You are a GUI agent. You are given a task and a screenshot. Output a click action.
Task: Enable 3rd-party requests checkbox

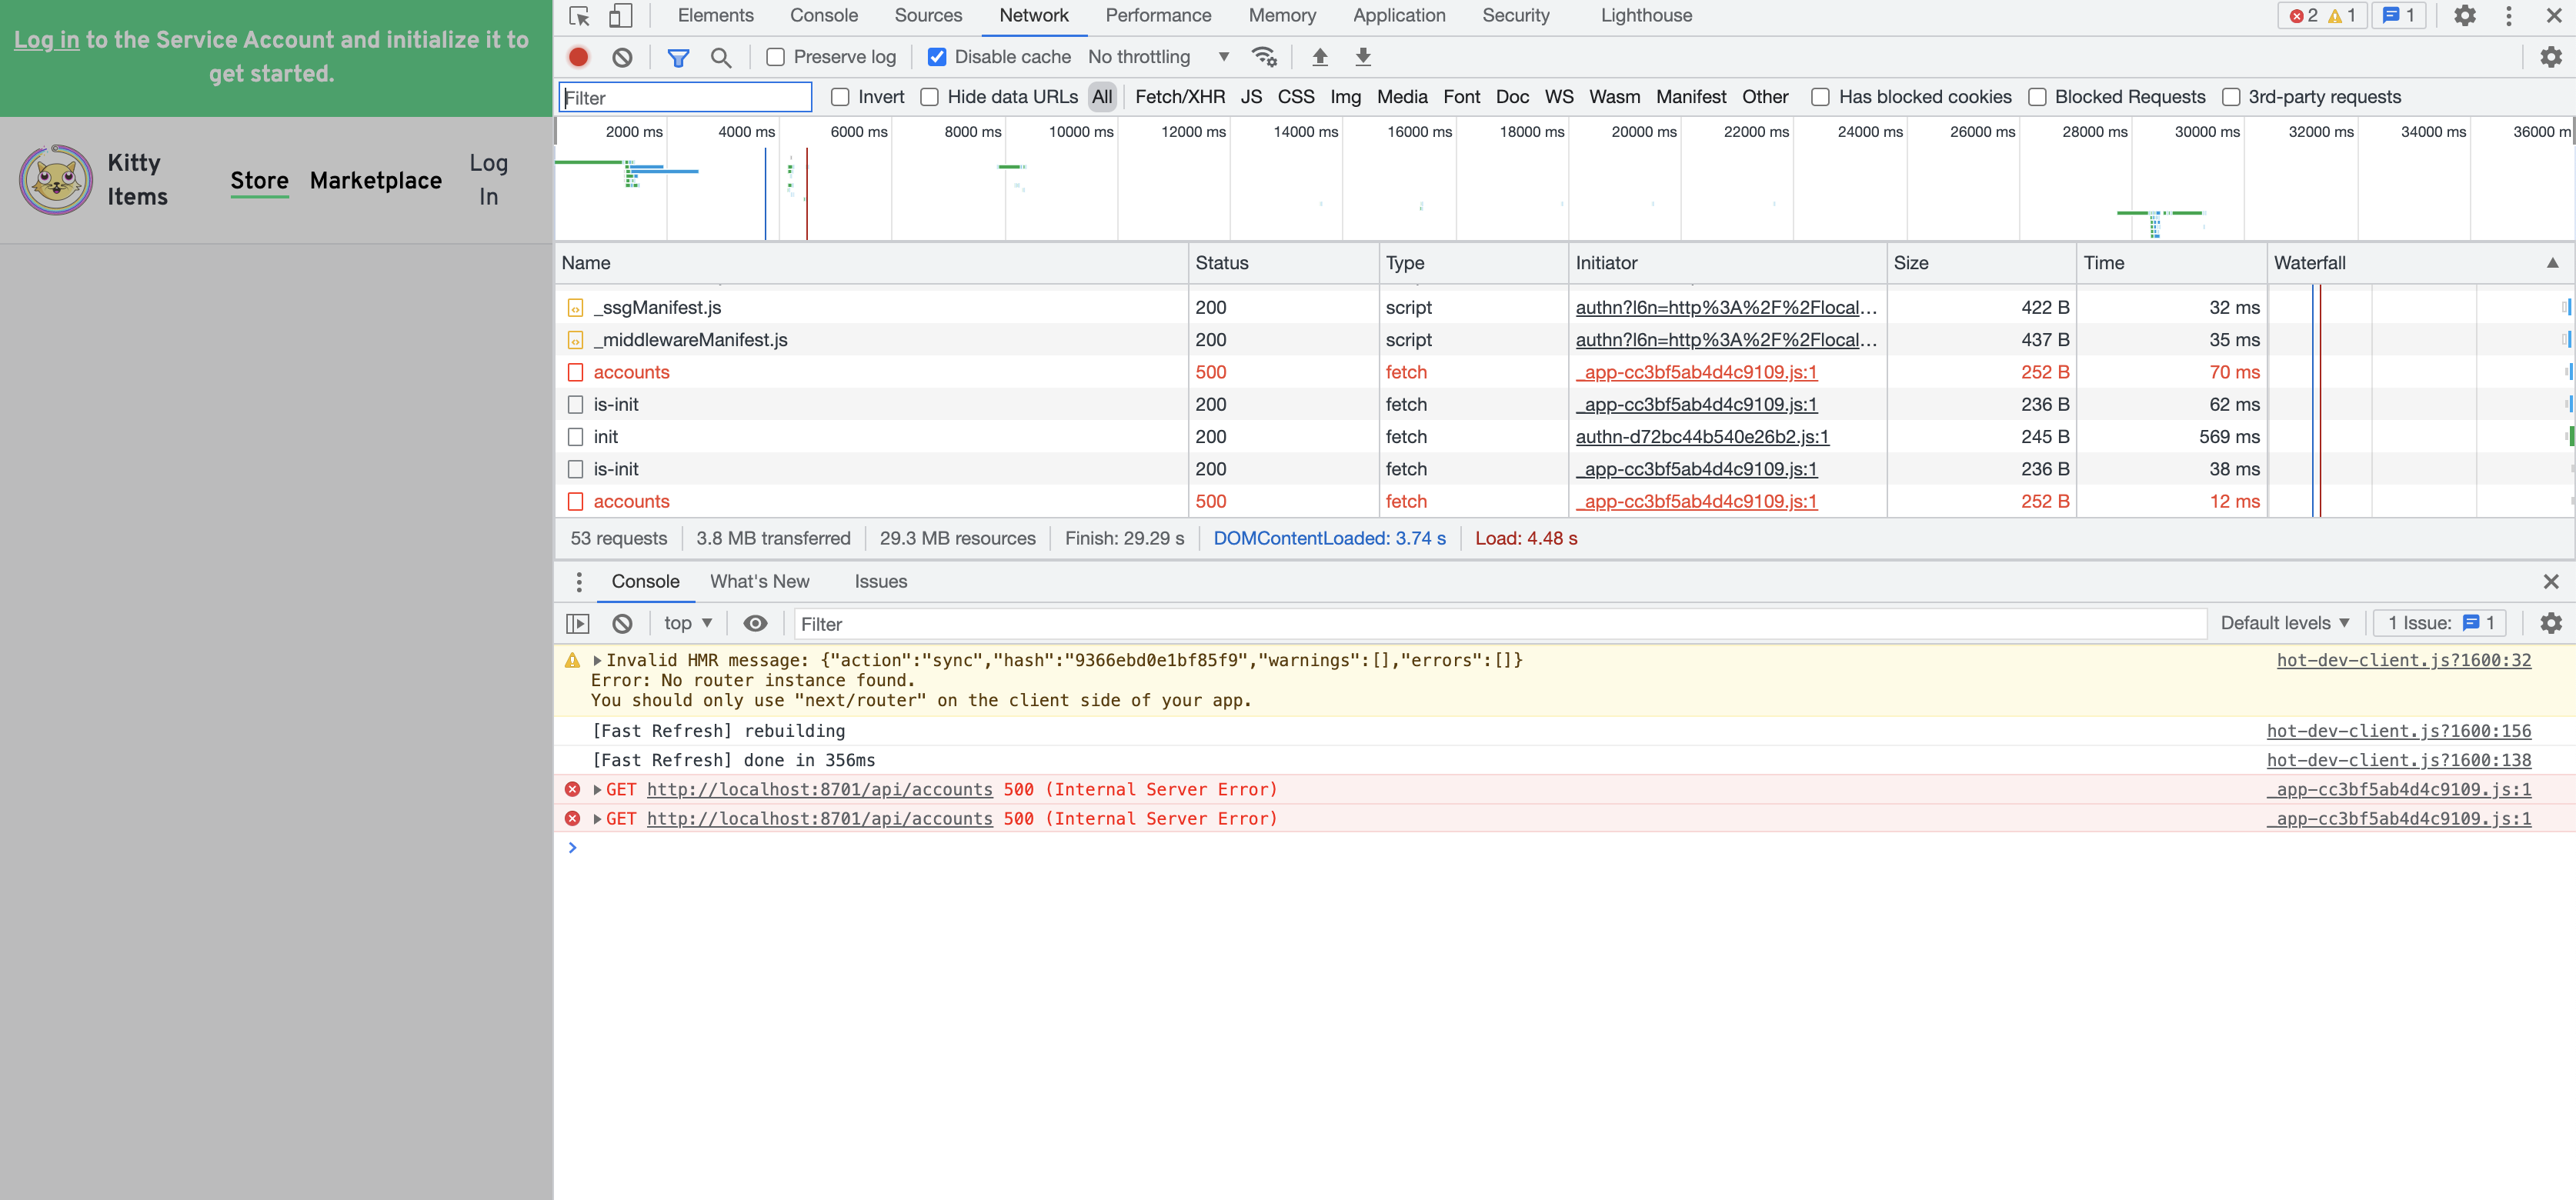(x=2231, y=97)
